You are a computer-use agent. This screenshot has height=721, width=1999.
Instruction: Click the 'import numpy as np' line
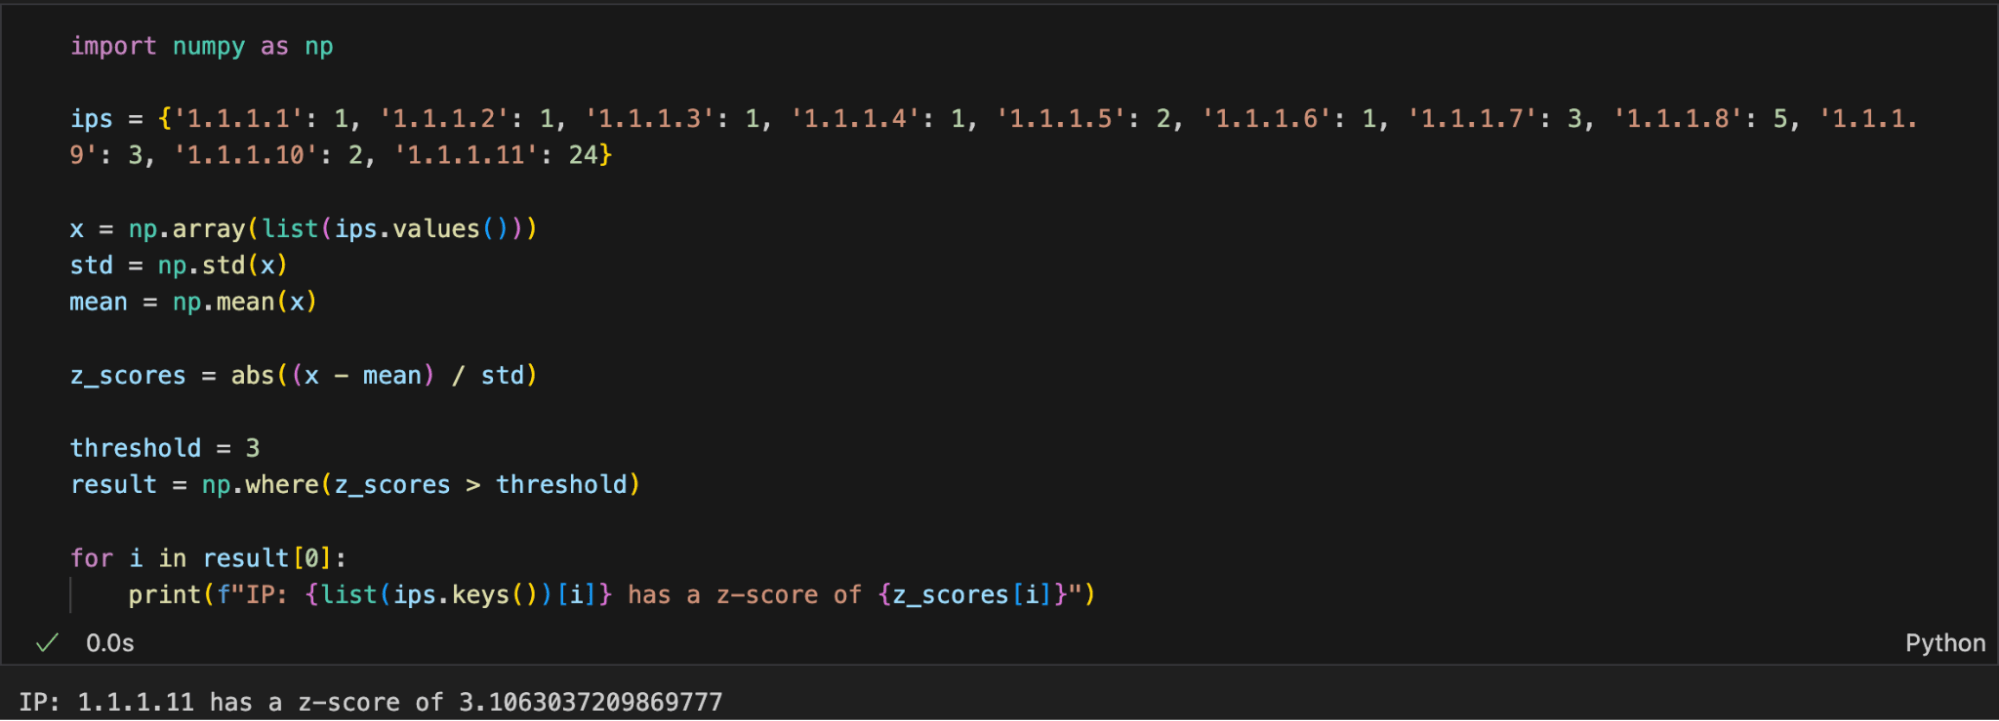click(202, 47)
